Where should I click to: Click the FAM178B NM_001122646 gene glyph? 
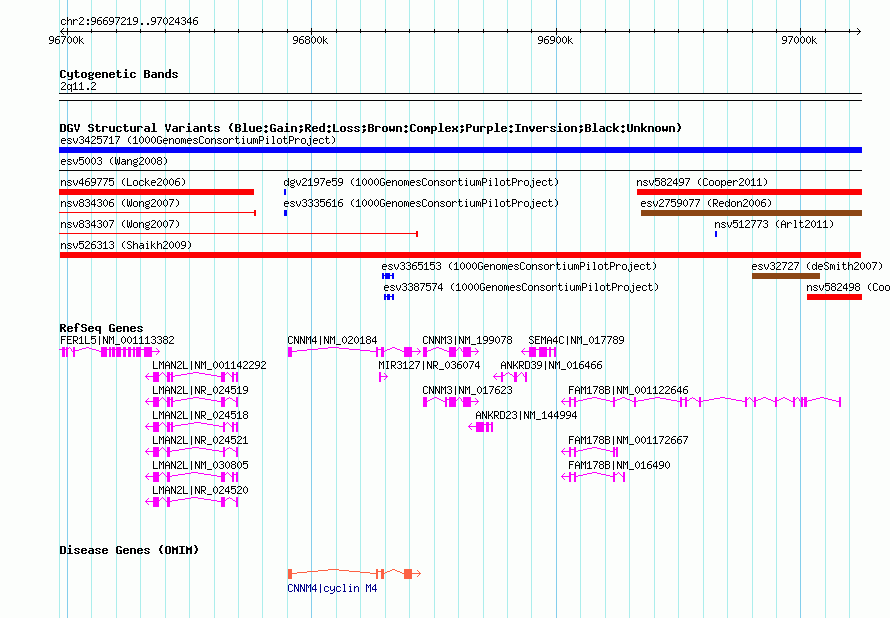click(701, 402)
